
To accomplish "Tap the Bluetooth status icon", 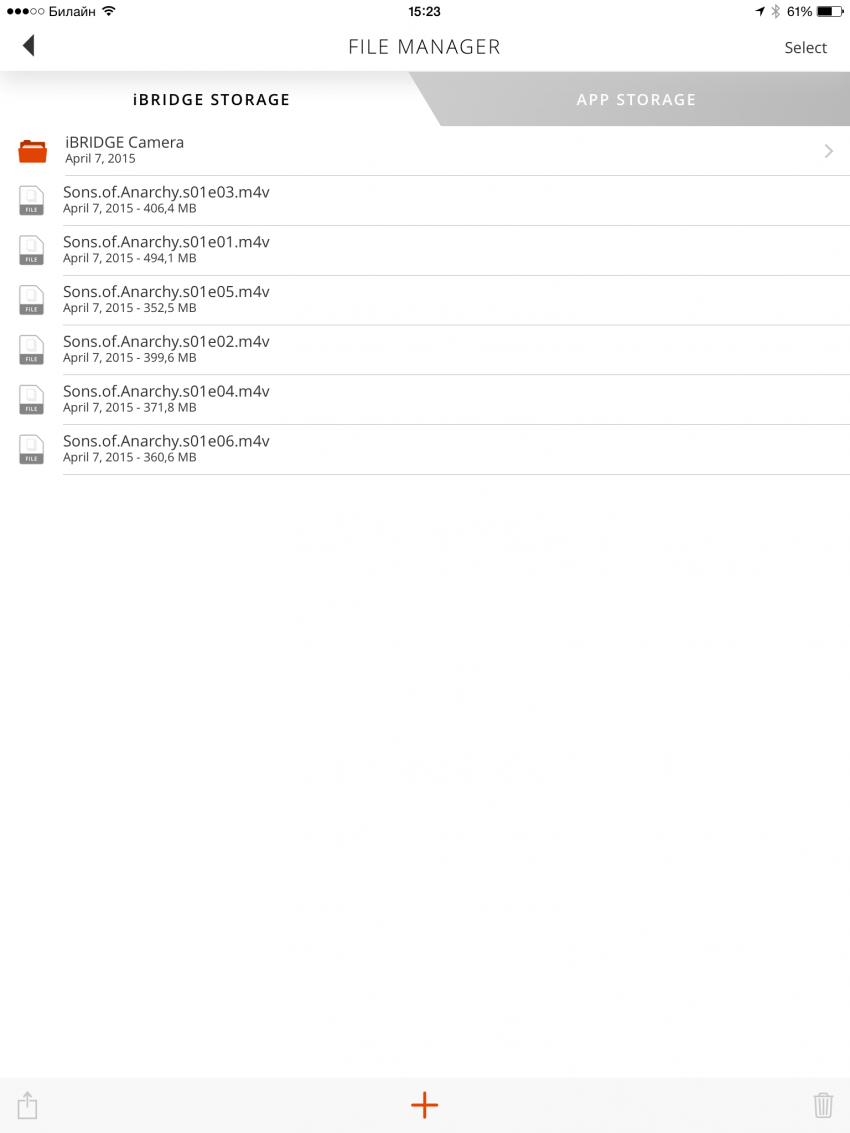I will [x=775, y=12].
